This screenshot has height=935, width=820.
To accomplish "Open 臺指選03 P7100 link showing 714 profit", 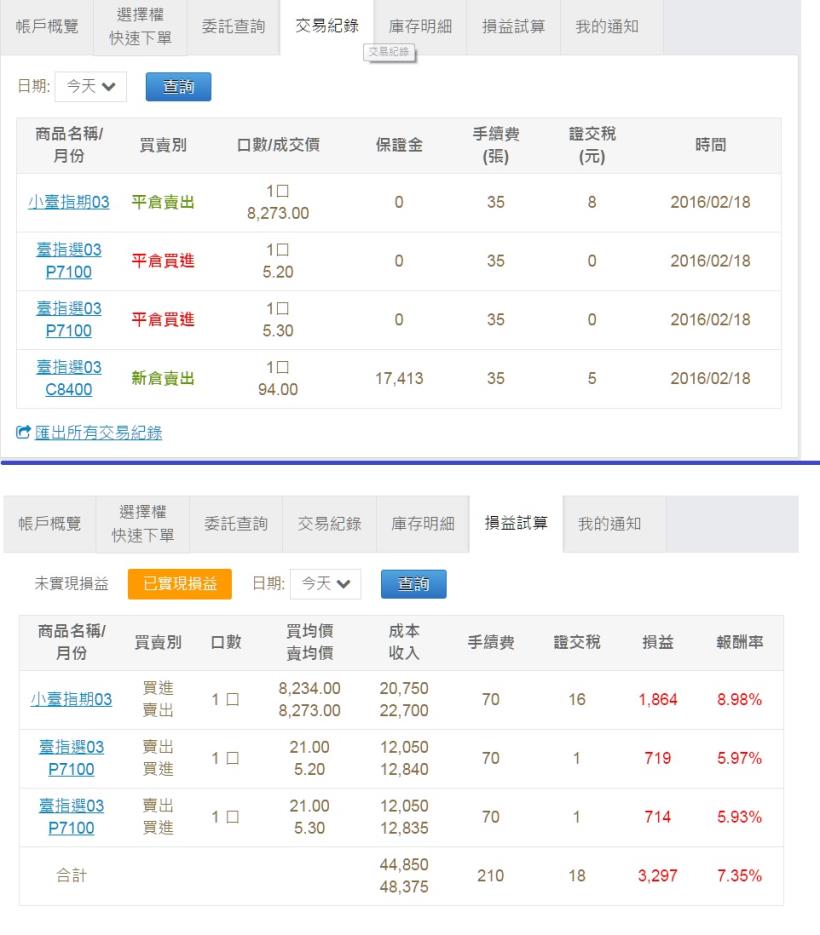I will tap(69, 817).
